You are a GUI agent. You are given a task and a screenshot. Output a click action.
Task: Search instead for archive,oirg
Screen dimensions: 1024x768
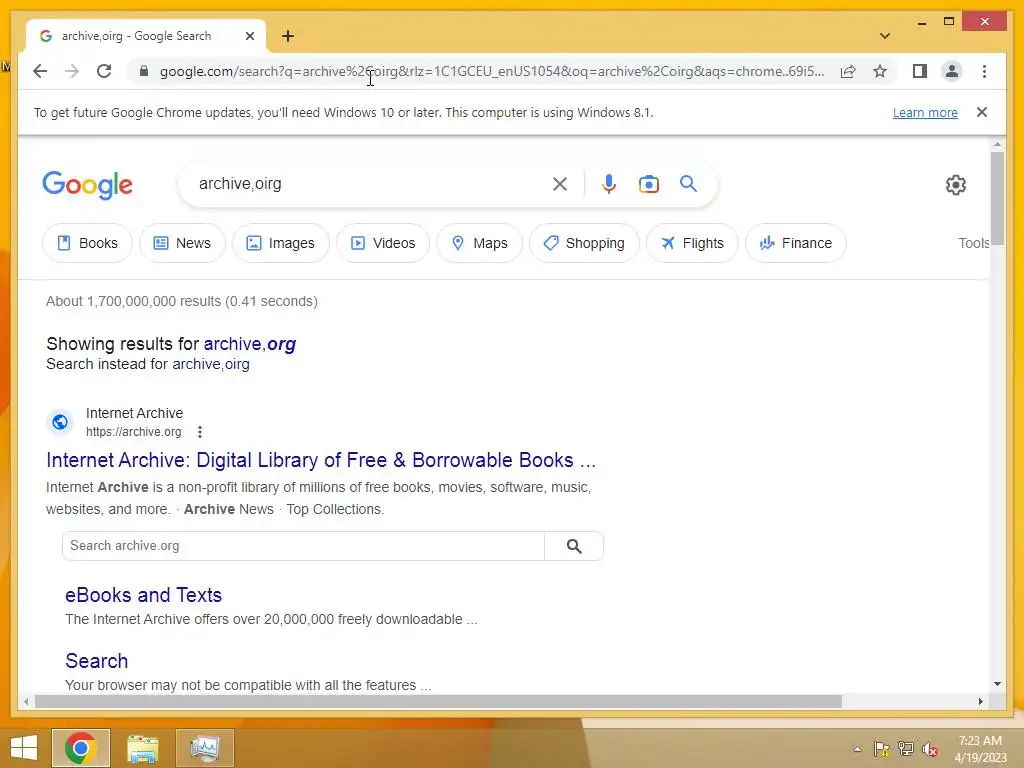[x=210, y=364]
